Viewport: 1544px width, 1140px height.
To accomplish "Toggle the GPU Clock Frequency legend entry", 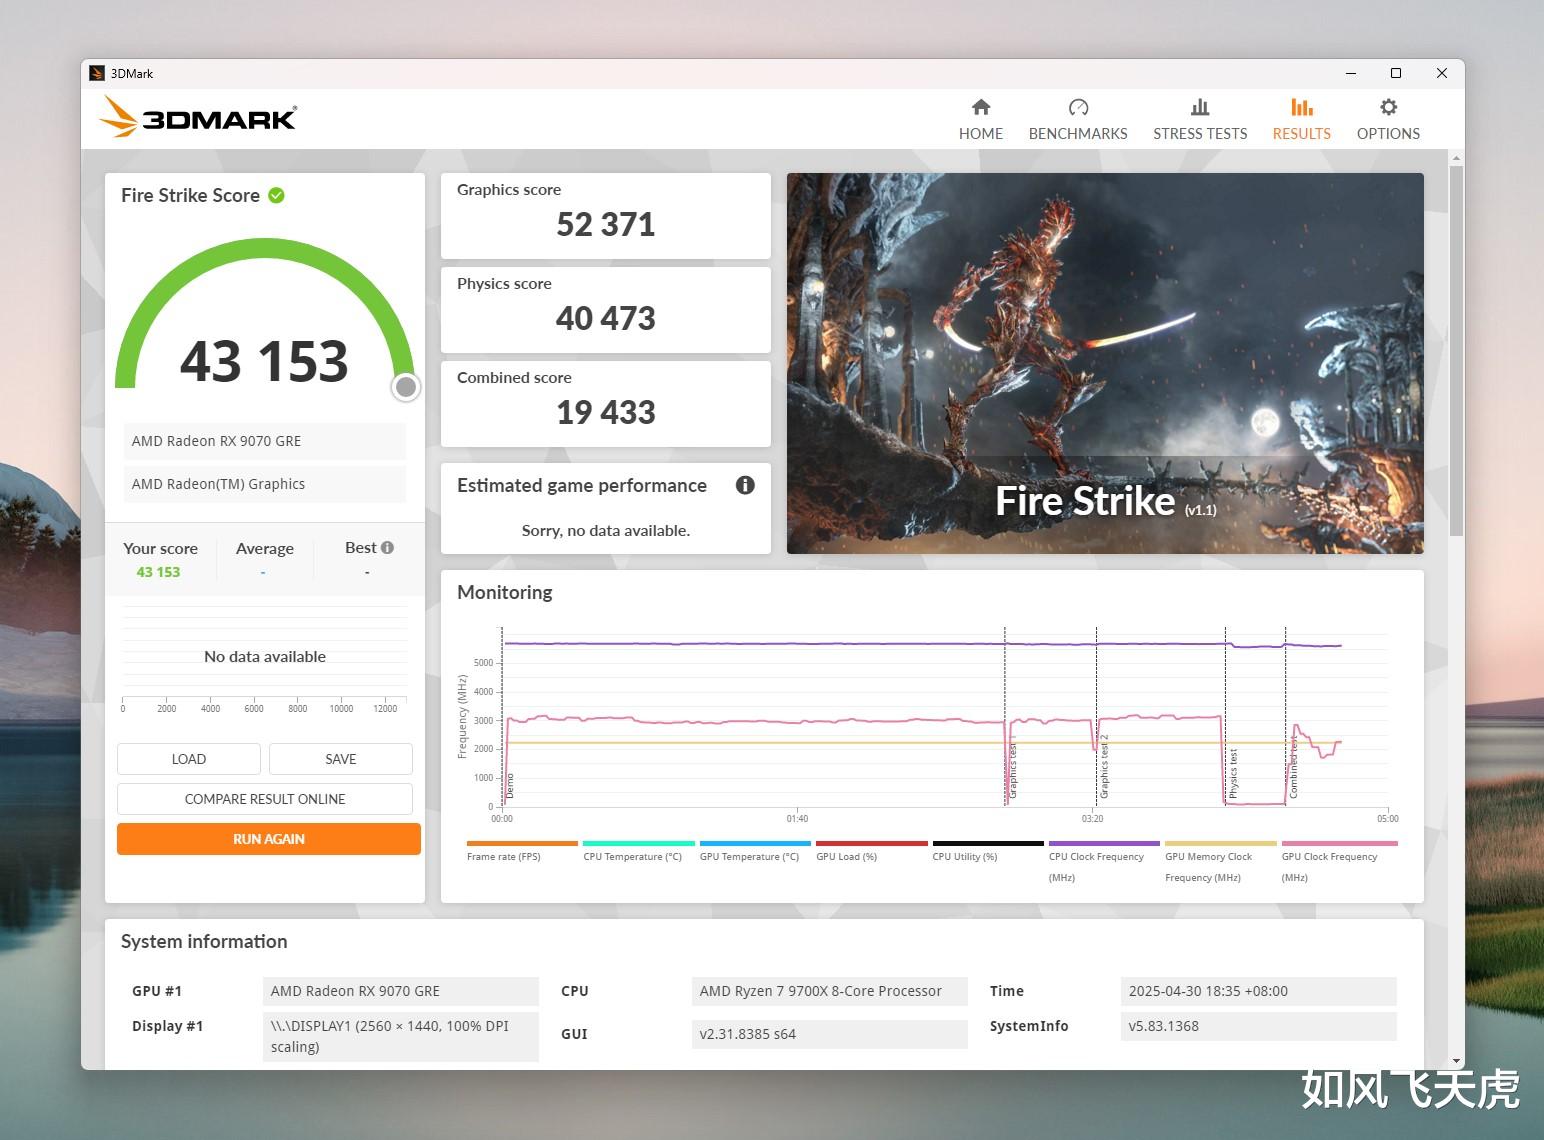I will click(x=1338, y=862).
